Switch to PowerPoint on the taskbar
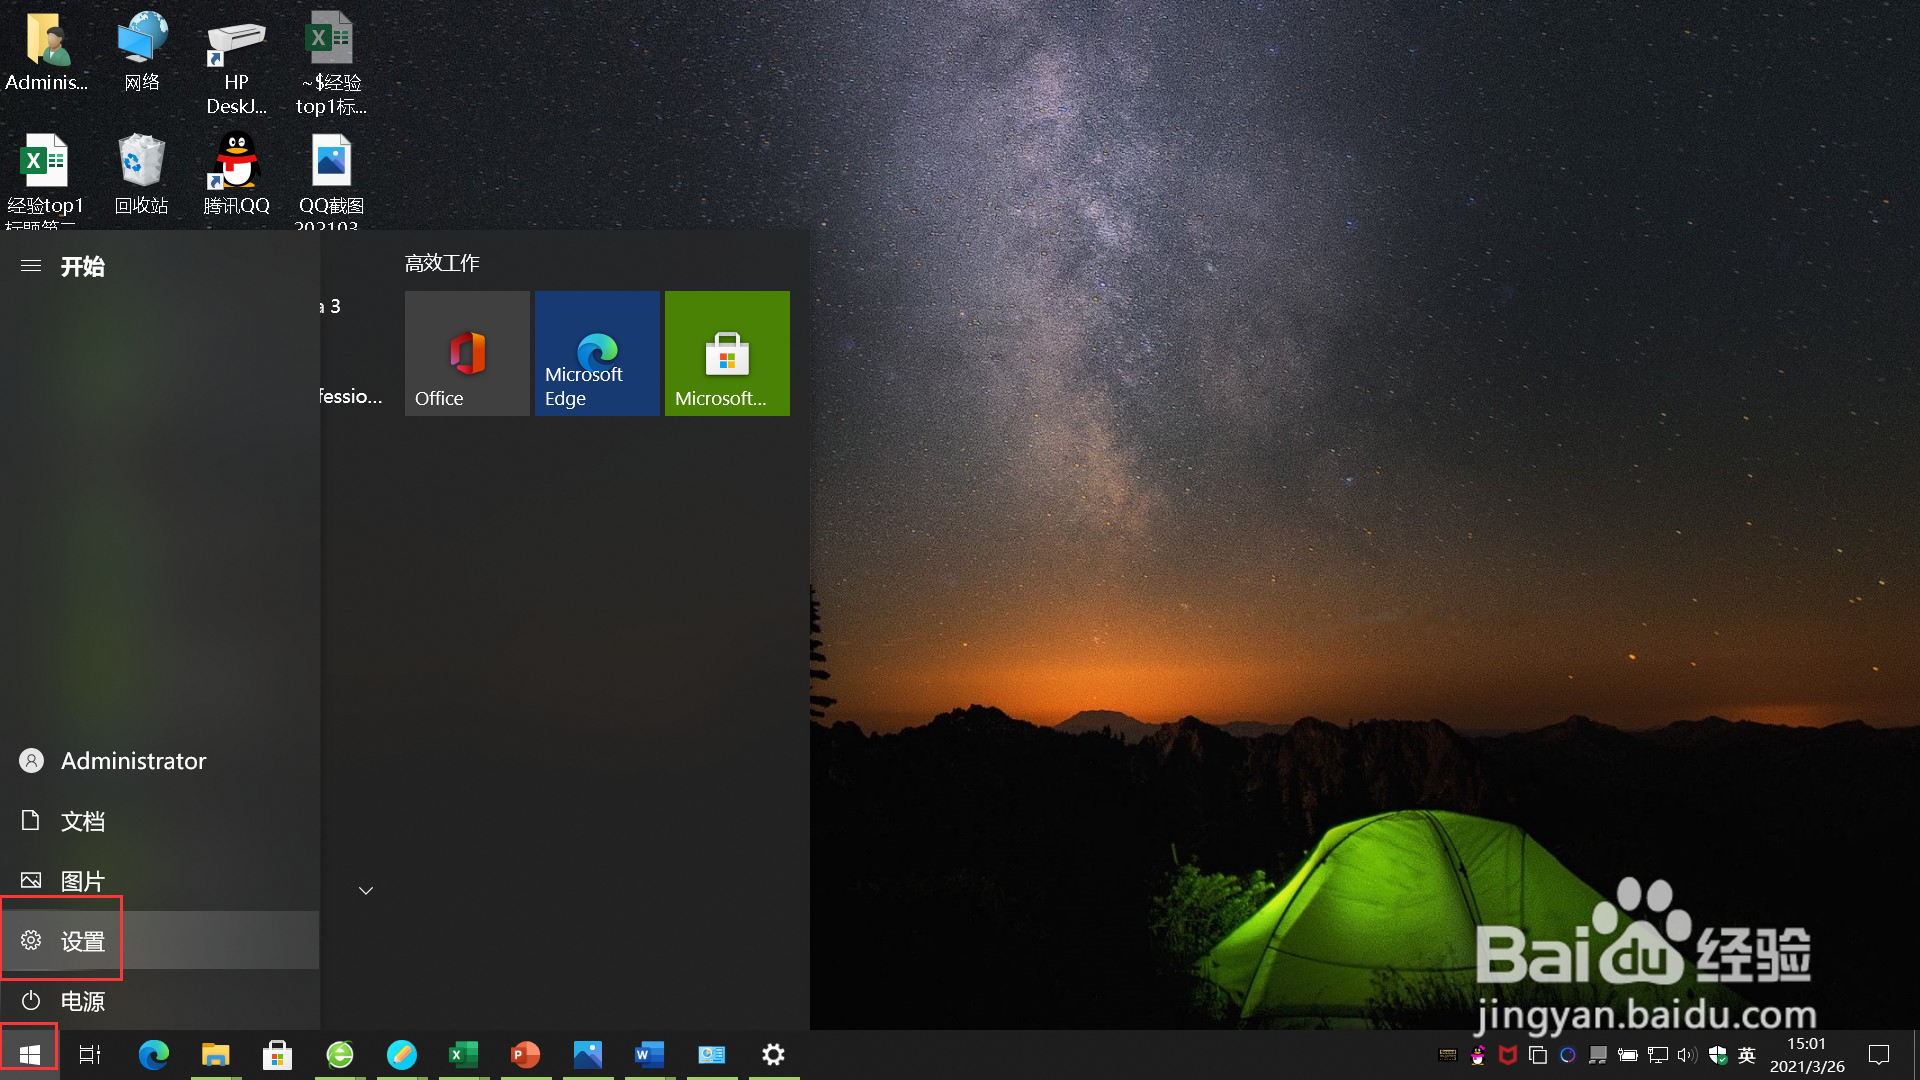The height and width of the screenshot is (1080, 1920). 526,1054
